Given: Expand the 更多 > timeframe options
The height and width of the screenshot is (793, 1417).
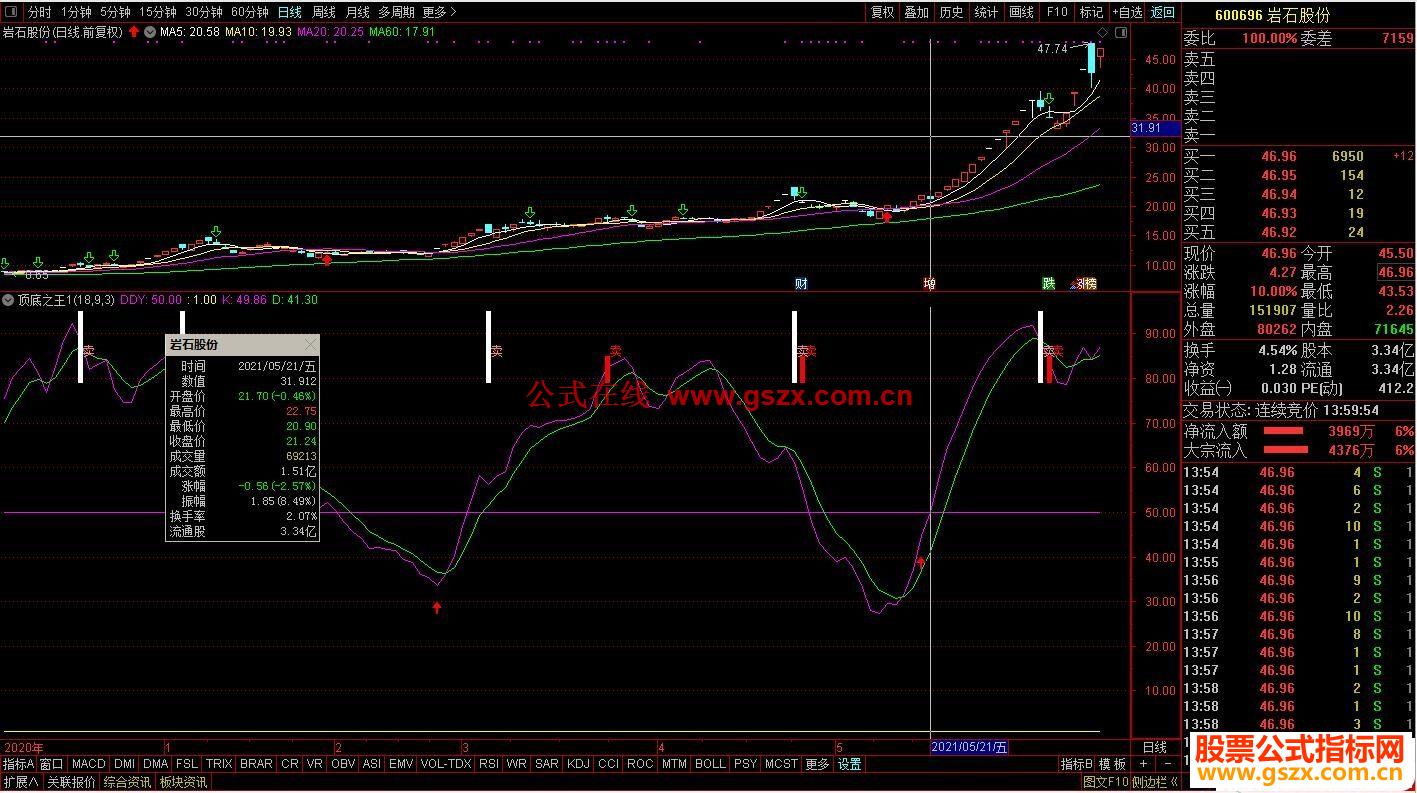Looking at the screenshot, I should (x=439, y=12).
